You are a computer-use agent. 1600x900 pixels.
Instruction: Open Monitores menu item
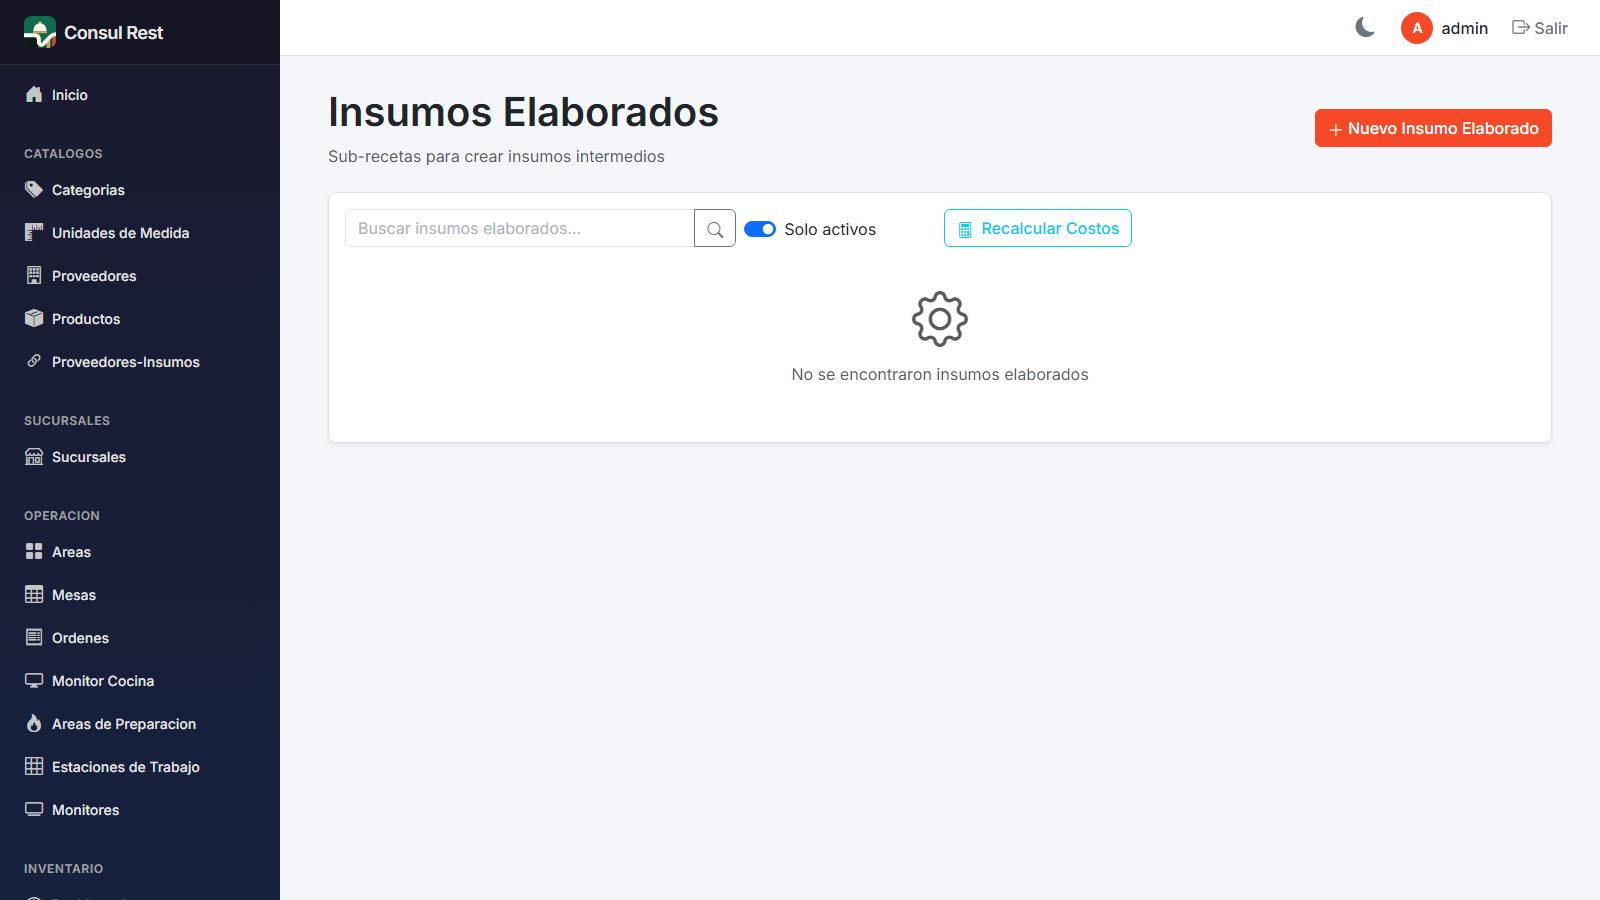click(x=140, y=810)
